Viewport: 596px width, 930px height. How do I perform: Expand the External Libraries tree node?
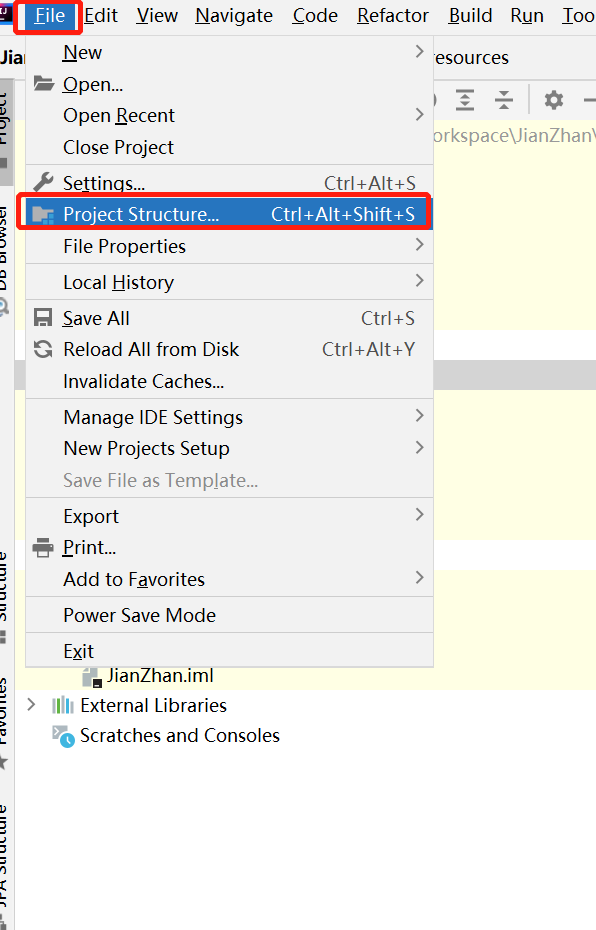point(31,703)
